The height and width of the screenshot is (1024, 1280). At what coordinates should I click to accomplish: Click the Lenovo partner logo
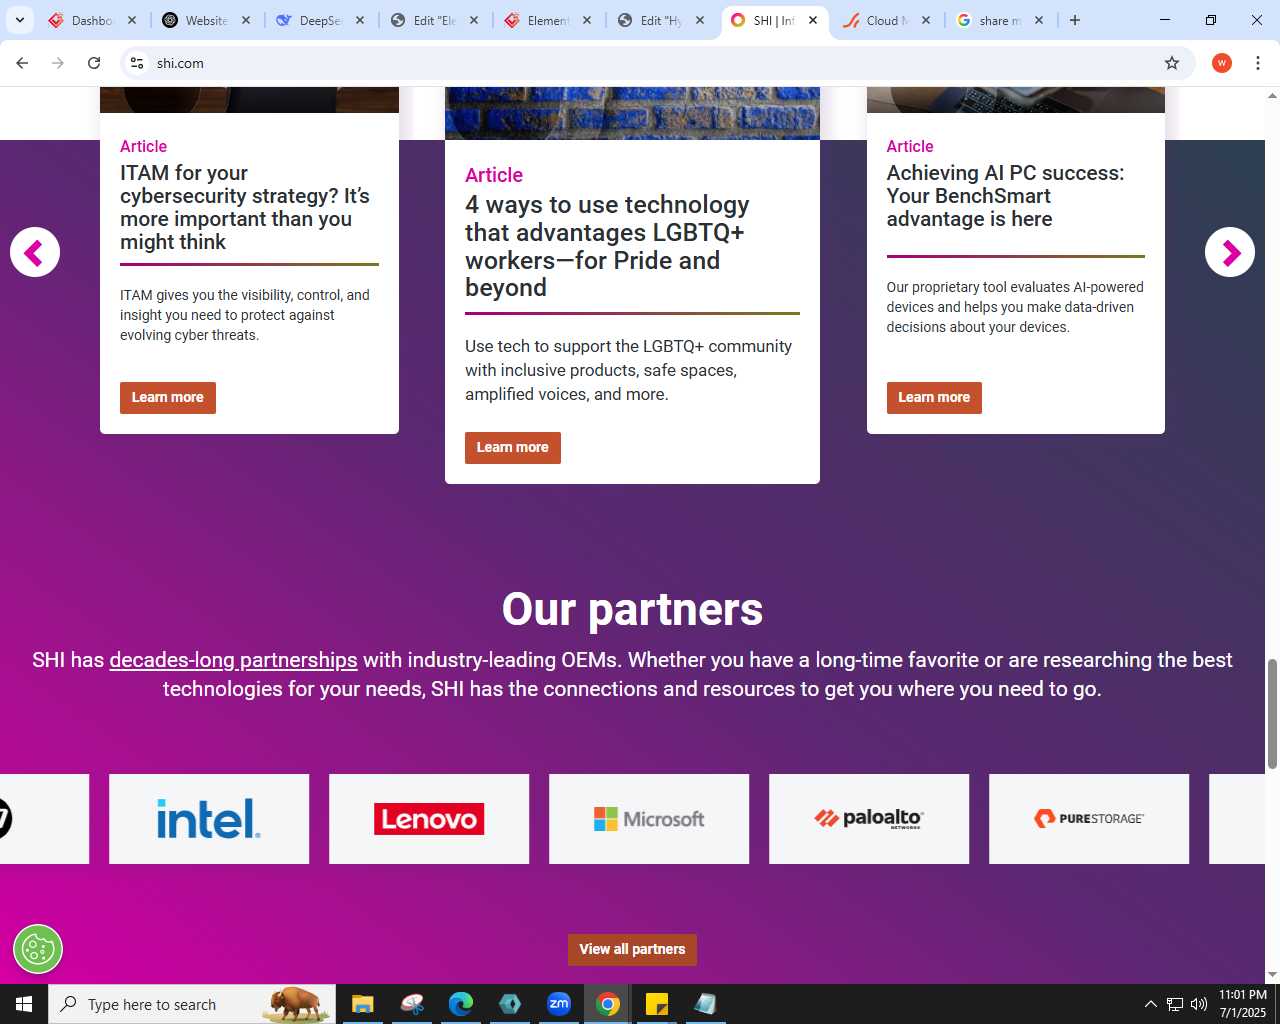429,819
